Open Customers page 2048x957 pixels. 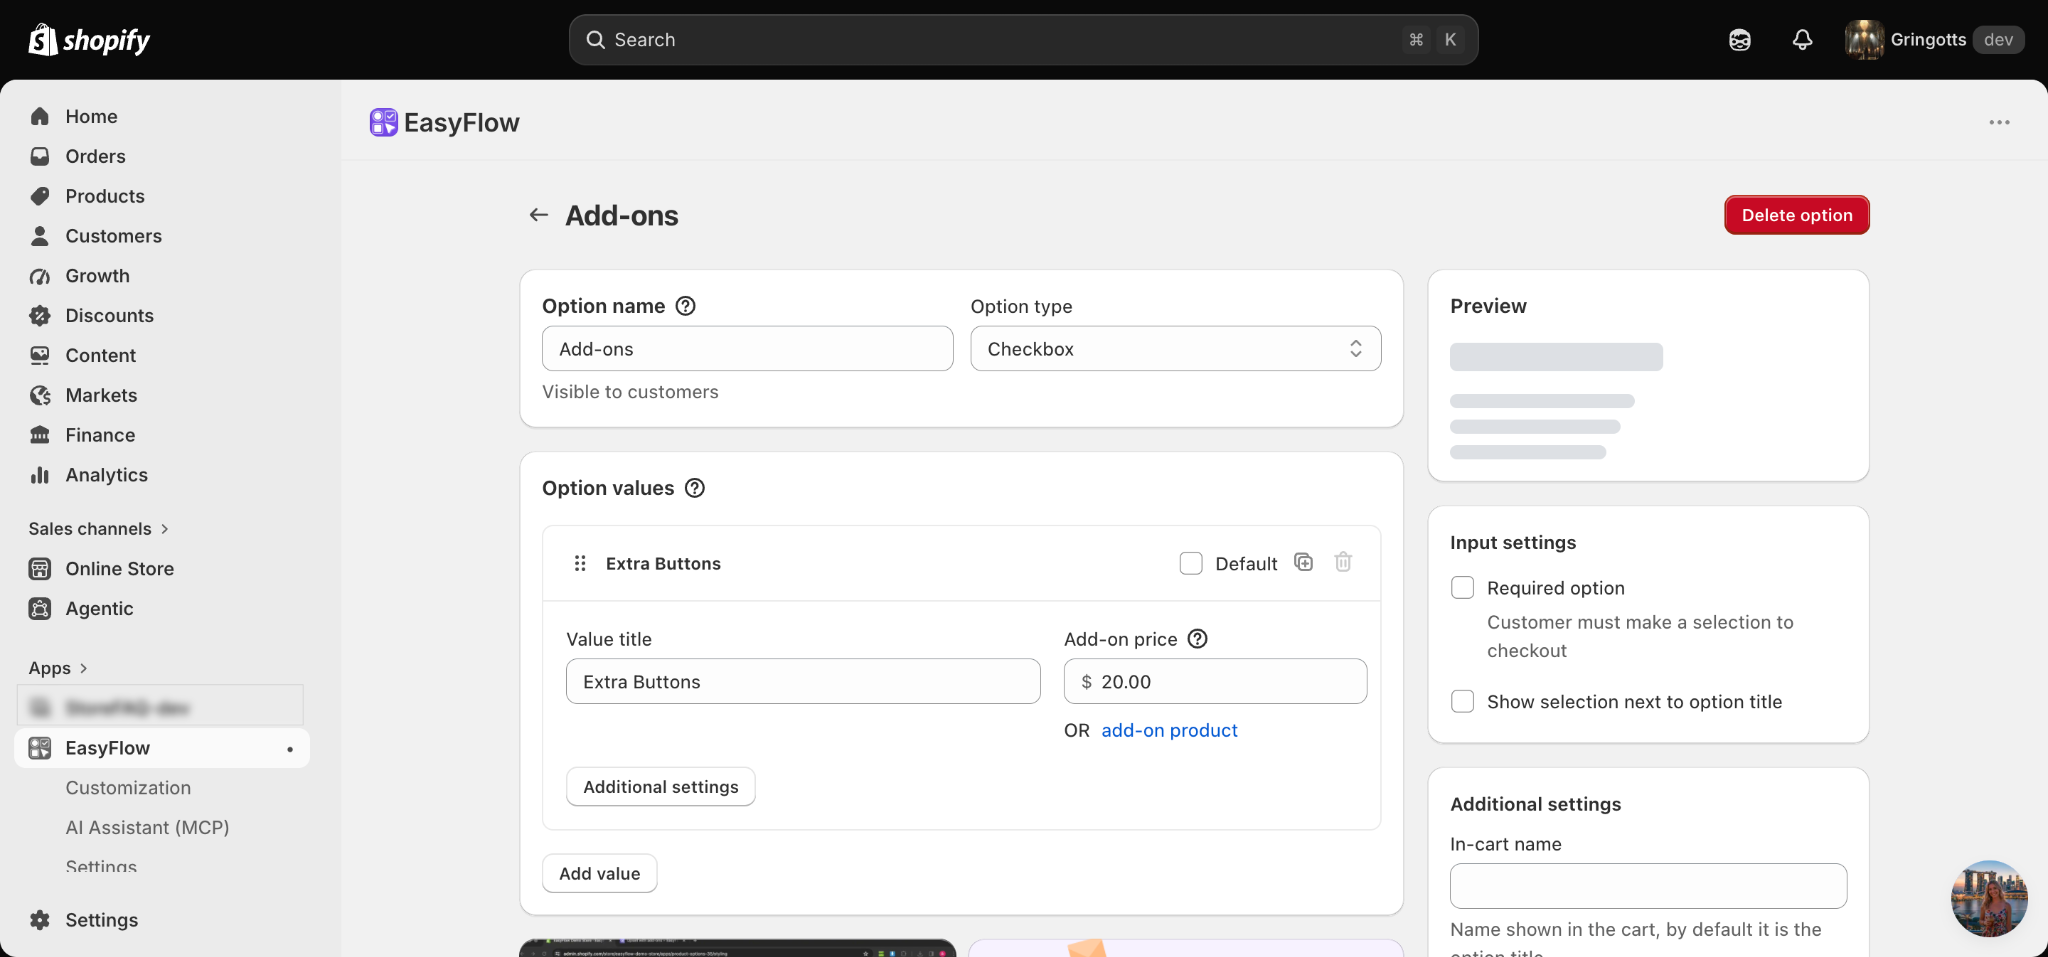point(113,236)
